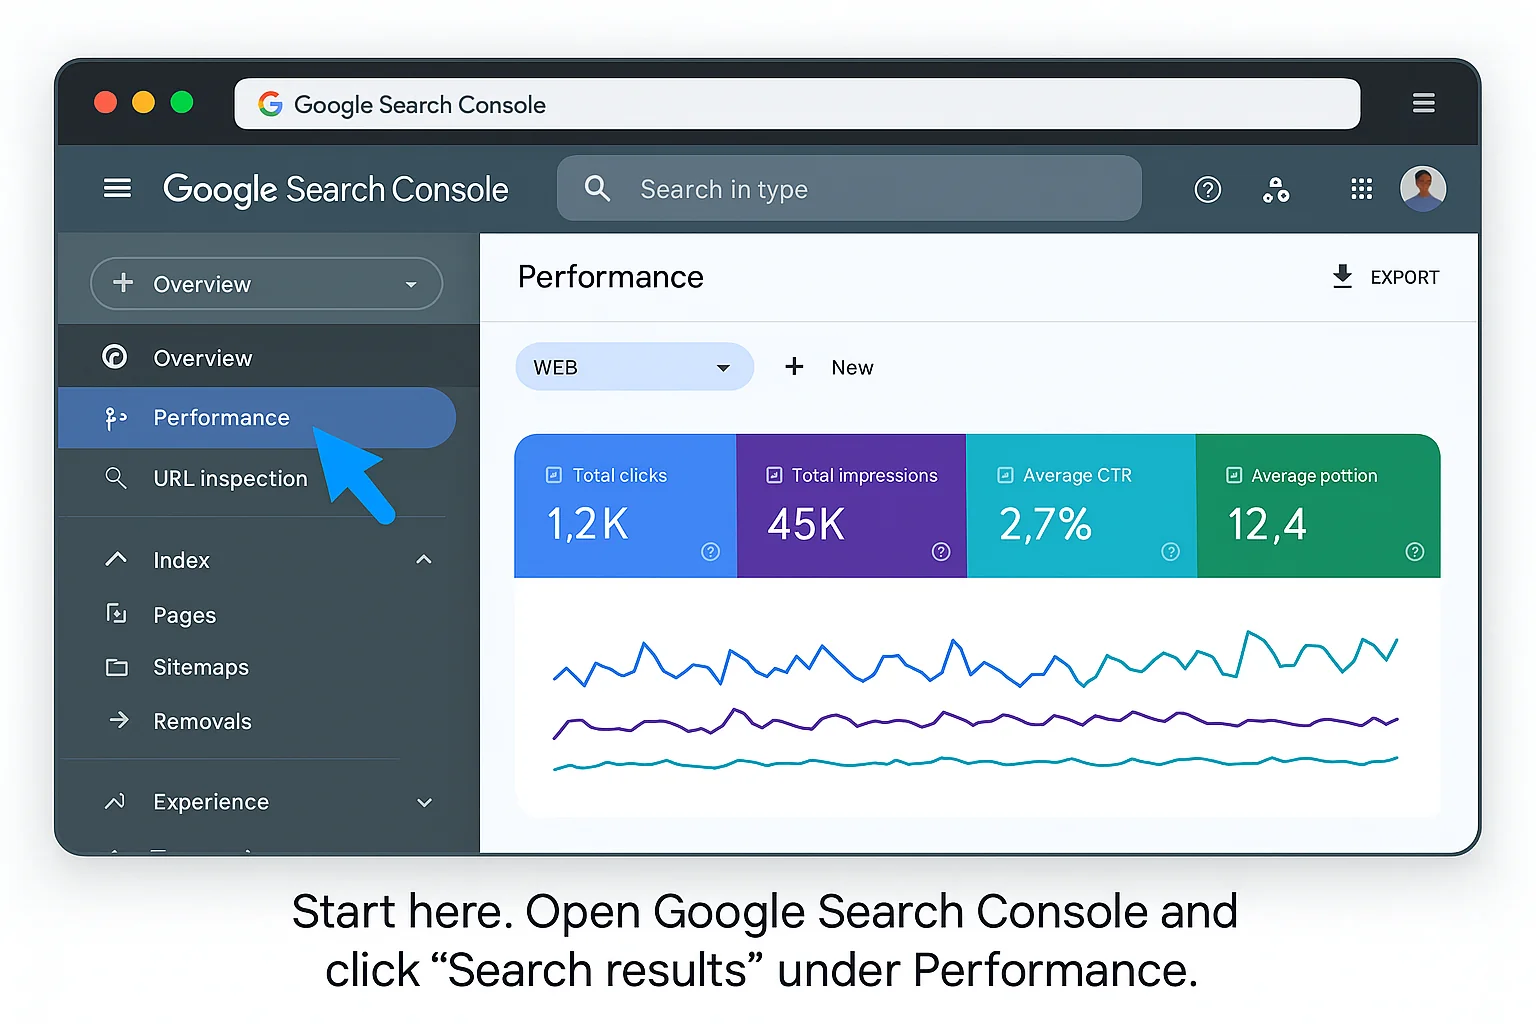Screen dimensions: 1536x1024
Task: Toggle the Total impressions metric card
Action: pyautogui.click(x=851, y=506)
